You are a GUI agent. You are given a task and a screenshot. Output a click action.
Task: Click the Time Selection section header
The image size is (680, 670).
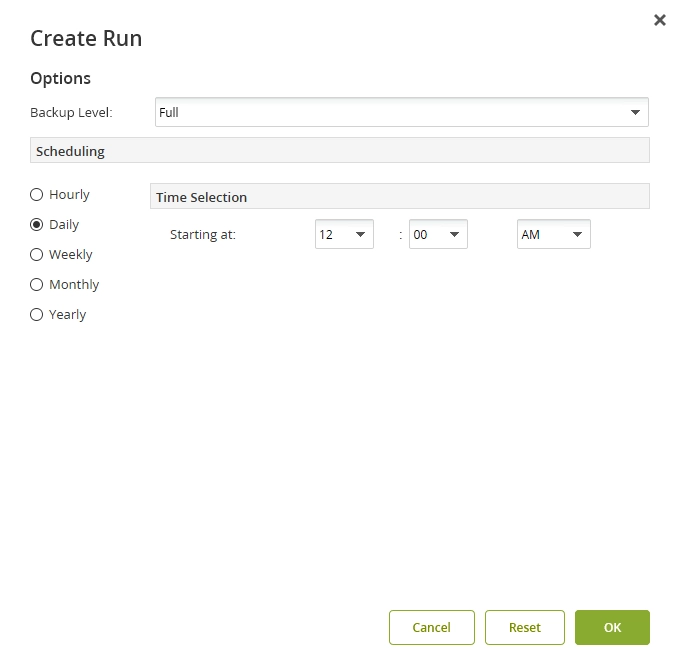(399, 196)
